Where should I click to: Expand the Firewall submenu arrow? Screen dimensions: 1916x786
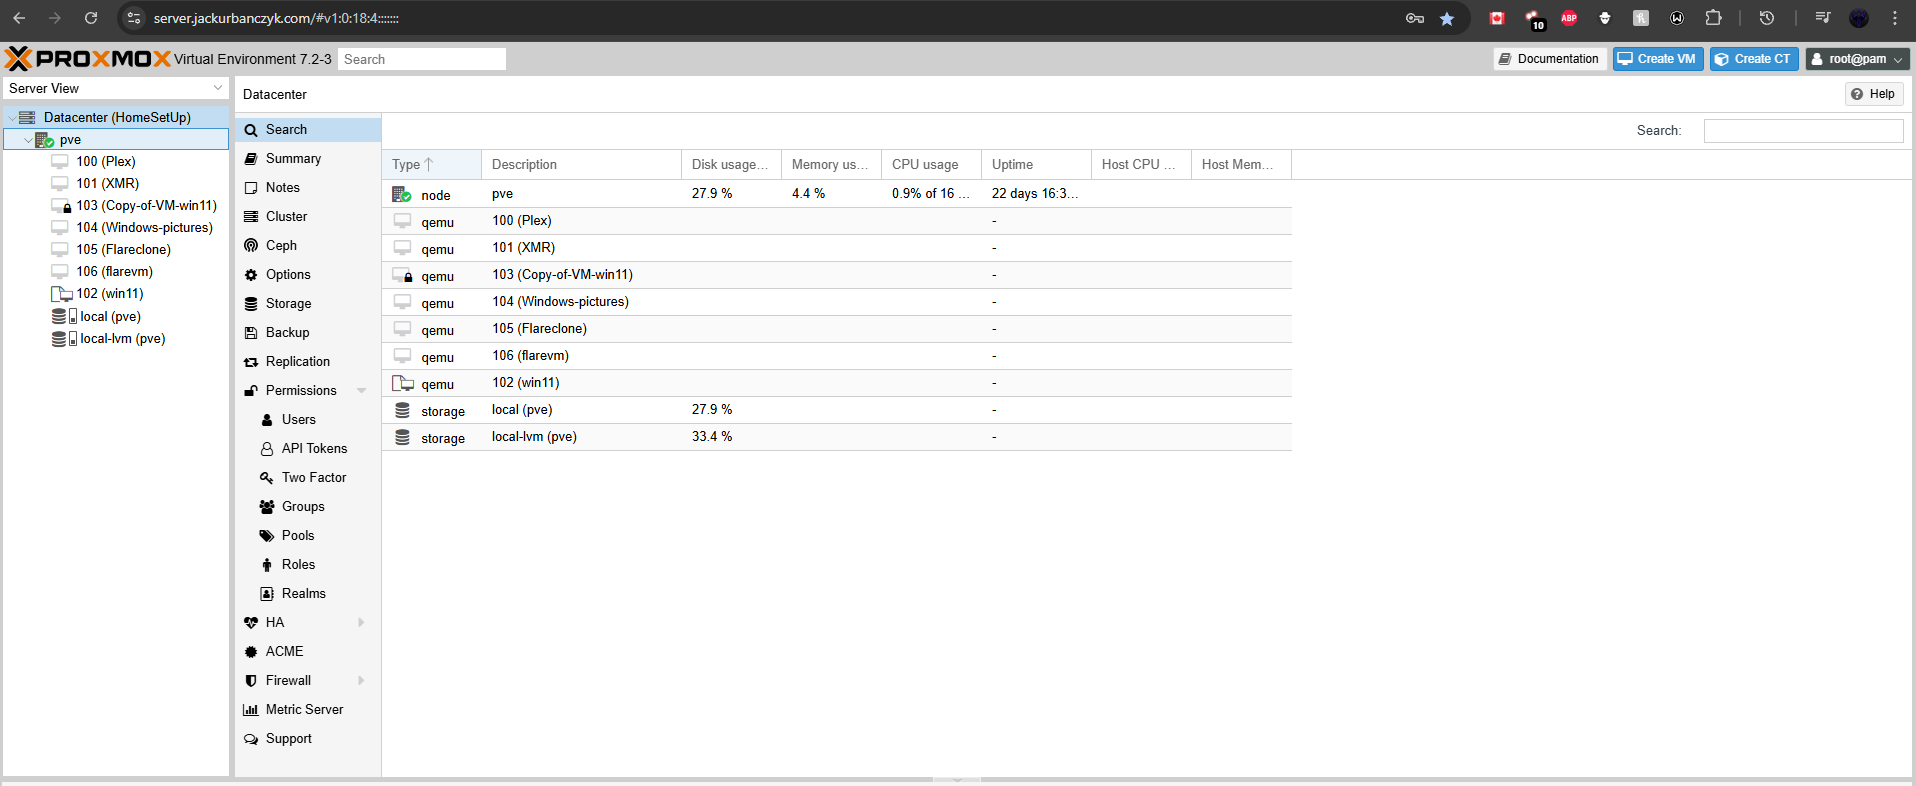point(361,681)
